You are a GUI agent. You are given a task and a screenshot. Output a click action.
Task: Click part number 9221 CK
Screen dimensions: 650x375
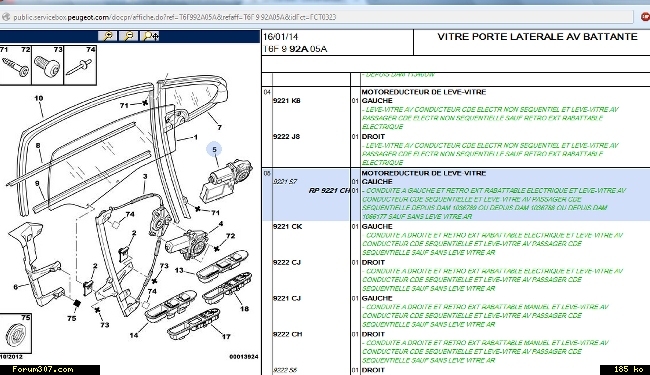[287, 227]
